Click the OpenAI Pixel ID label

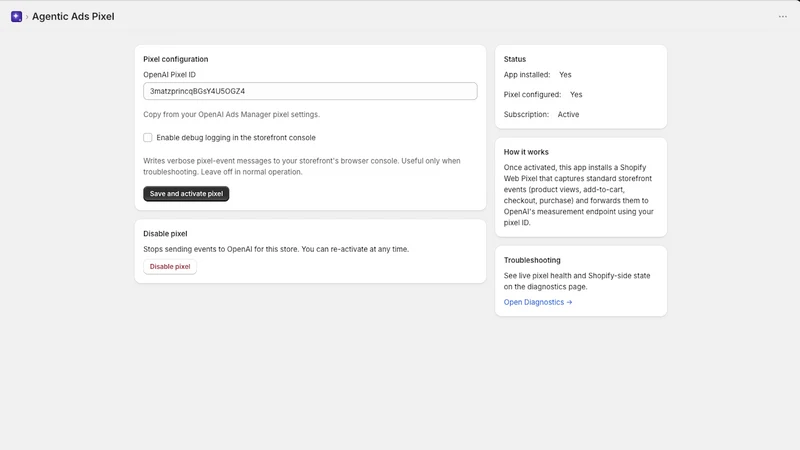click(x=169, y=74)
